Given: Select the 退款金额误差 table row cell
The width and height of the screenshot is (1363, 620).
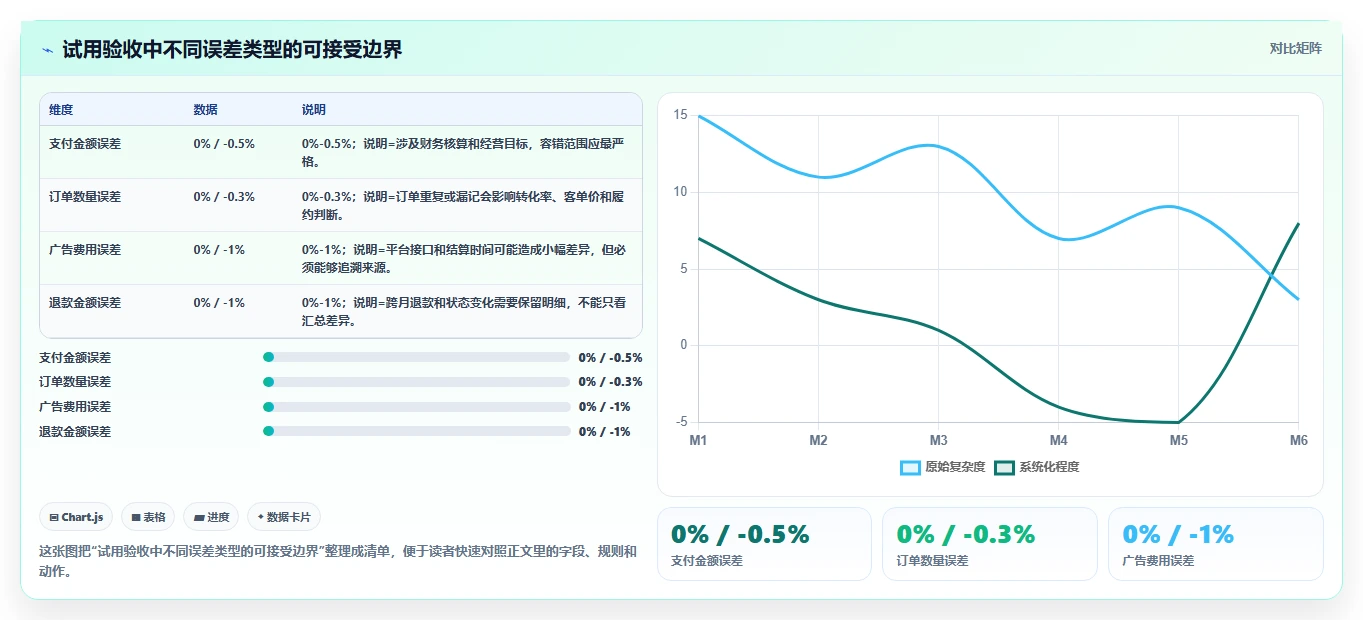Looking at the screenshot, I should pos(85,303).
